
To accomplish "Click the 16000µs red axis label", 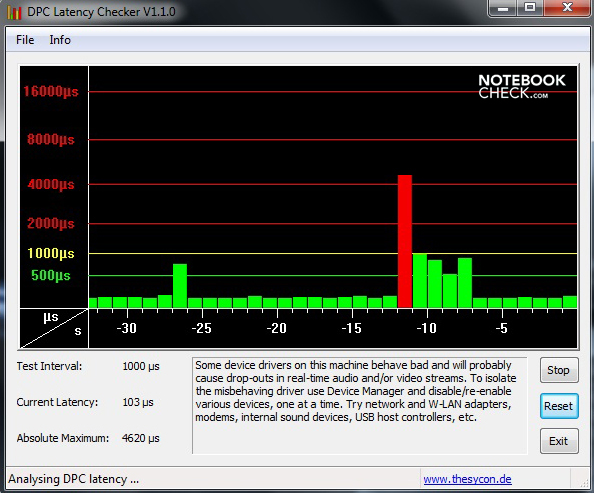I will [x=51, y=91].
